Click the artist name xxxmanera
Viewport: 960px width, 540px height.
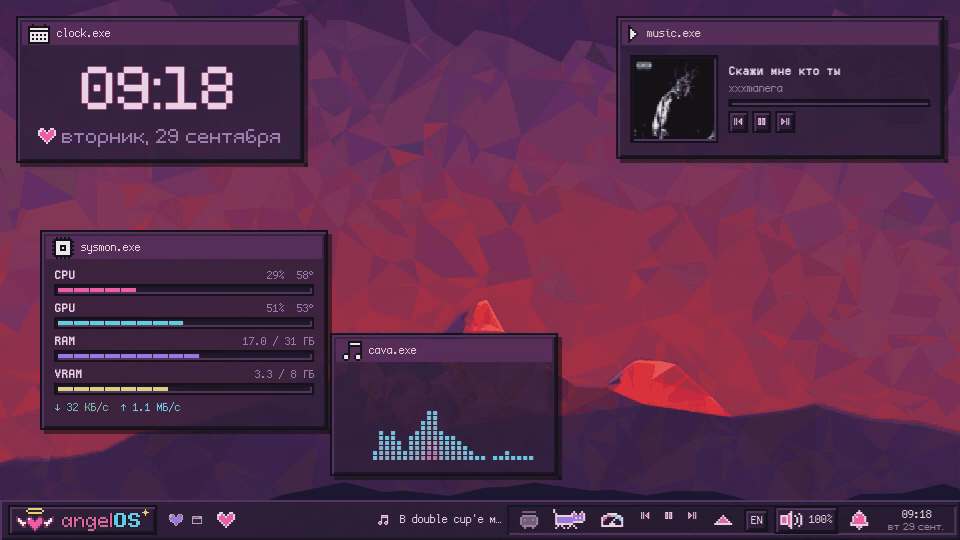[x=756, y=88]
